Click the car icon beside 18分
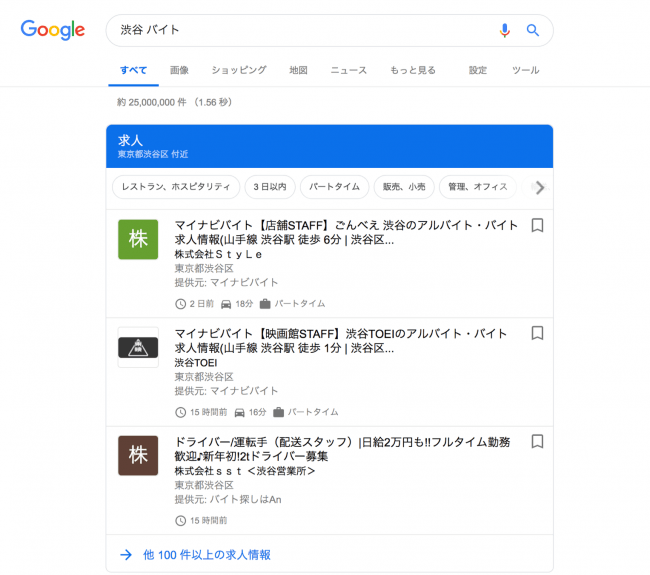This screenshot has height=575, width=650. [x=226, y=304]
